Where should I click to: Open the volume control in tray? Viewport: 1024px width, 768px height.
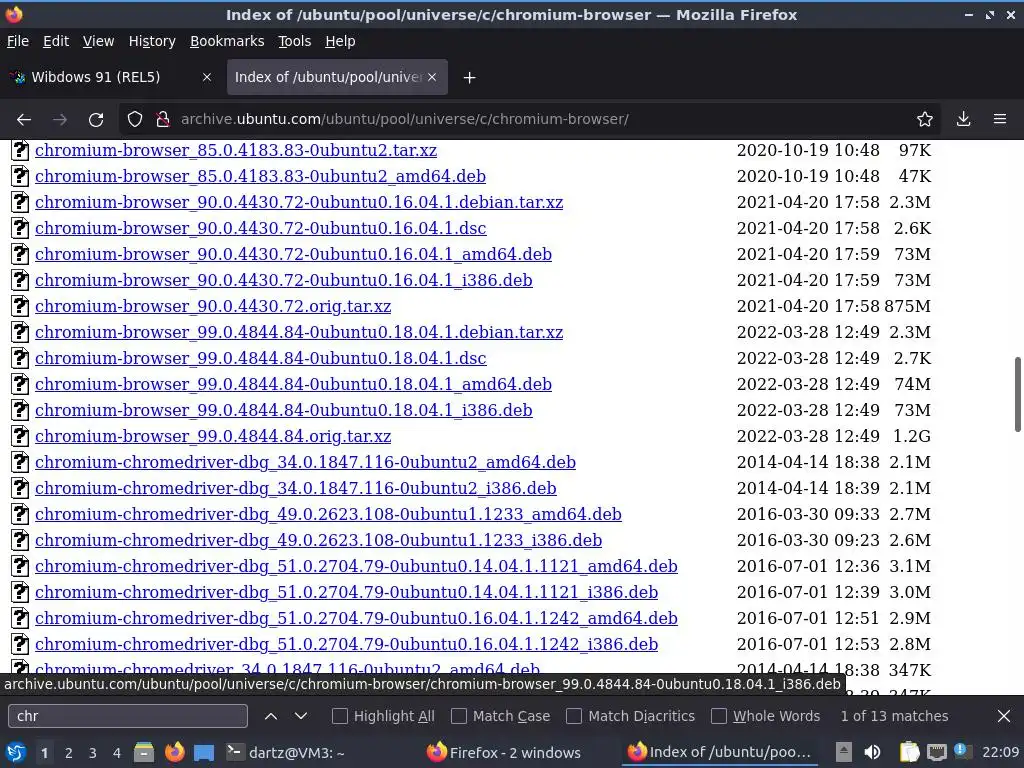(x=872, y=753)
